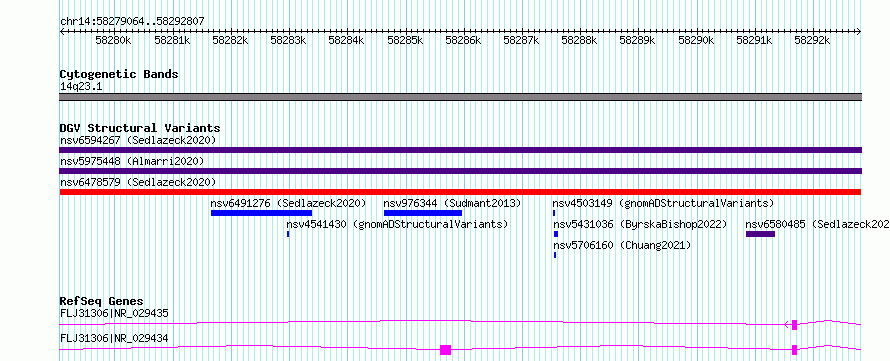Click the 58284k ruler tick label

346,41
